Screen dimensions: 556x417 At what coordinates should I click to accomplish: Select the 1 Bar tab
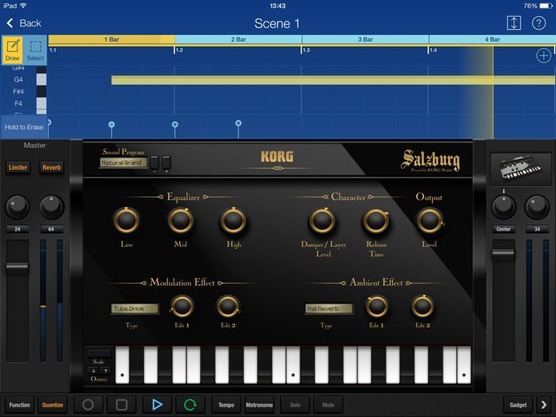tap(112, 39)
